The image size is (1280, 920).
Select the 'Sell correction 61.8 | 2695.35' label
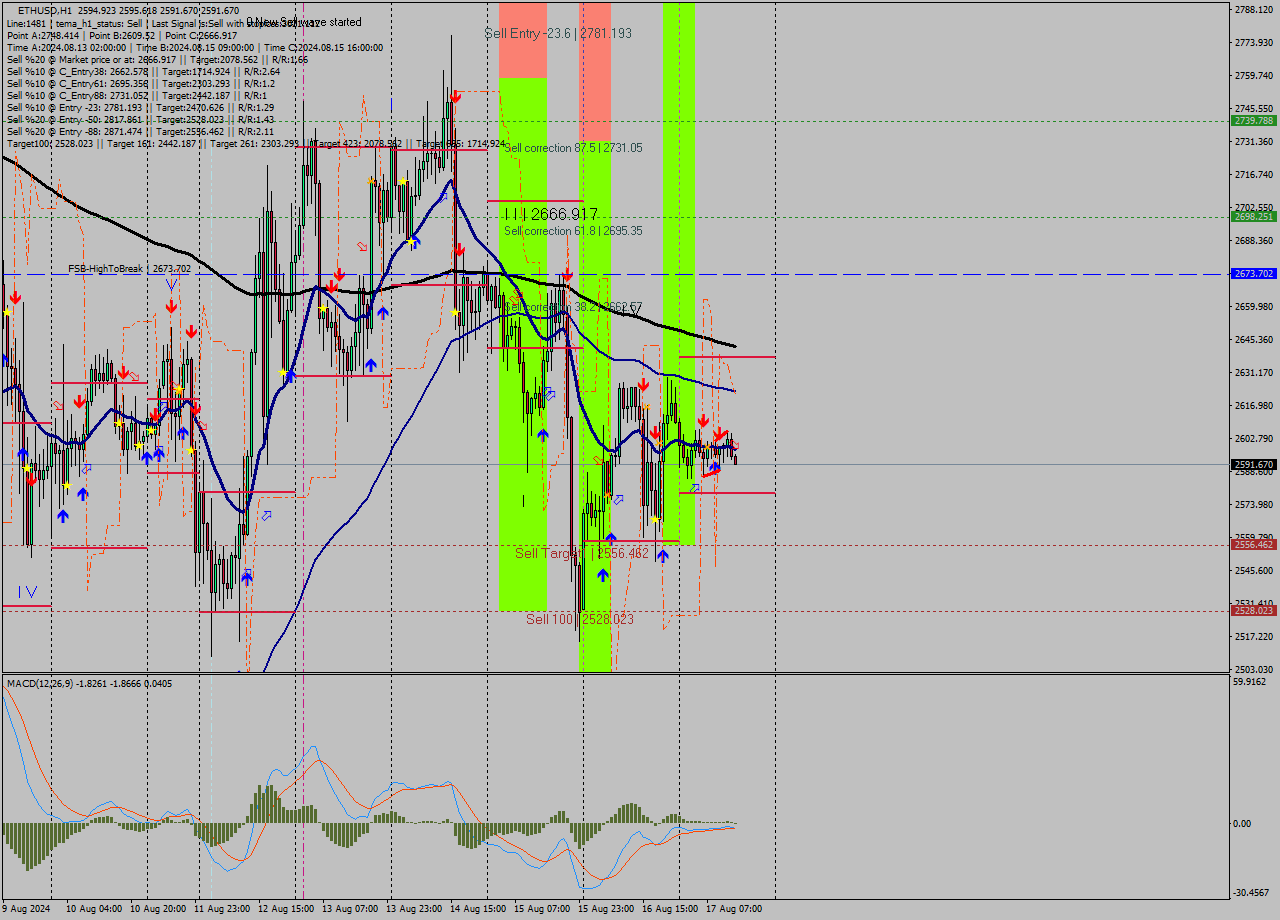click(x=574, y=231)
